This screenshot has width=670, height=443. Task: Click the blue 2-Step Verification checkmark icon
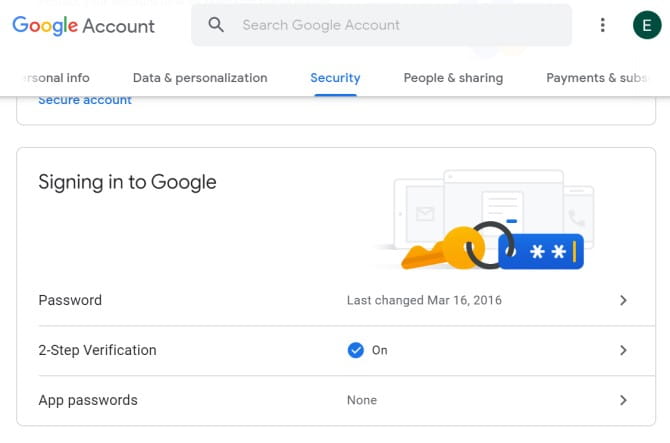click(355, 350)
